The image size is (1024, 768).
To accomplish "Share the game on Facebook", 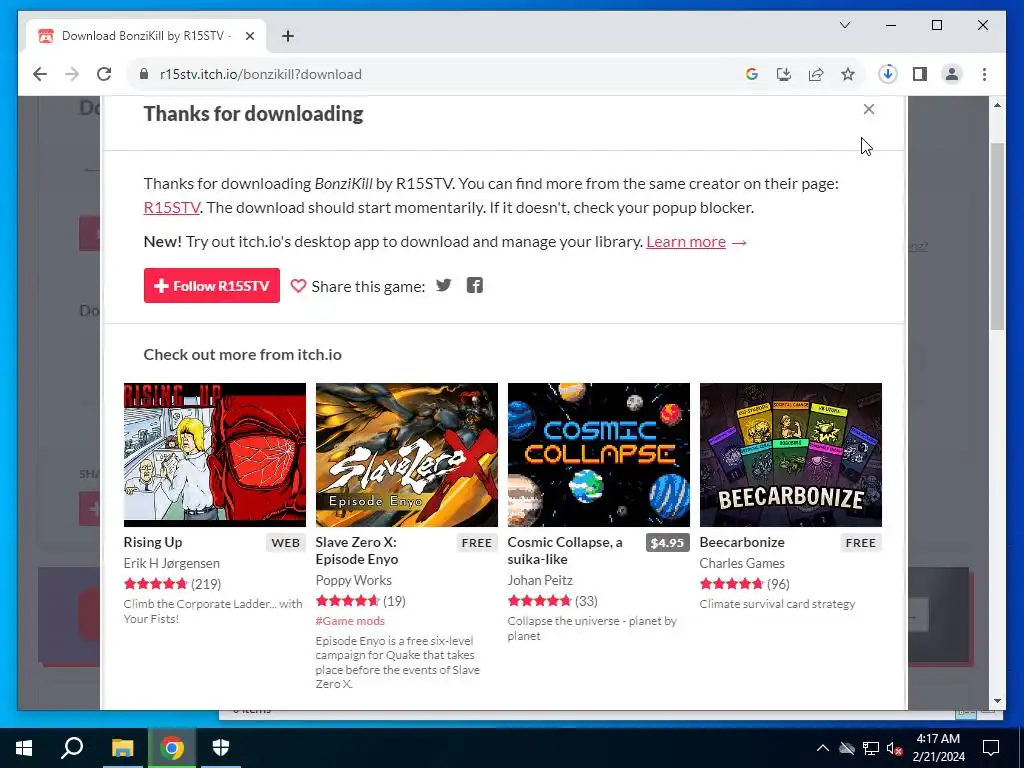I will 475,285.
